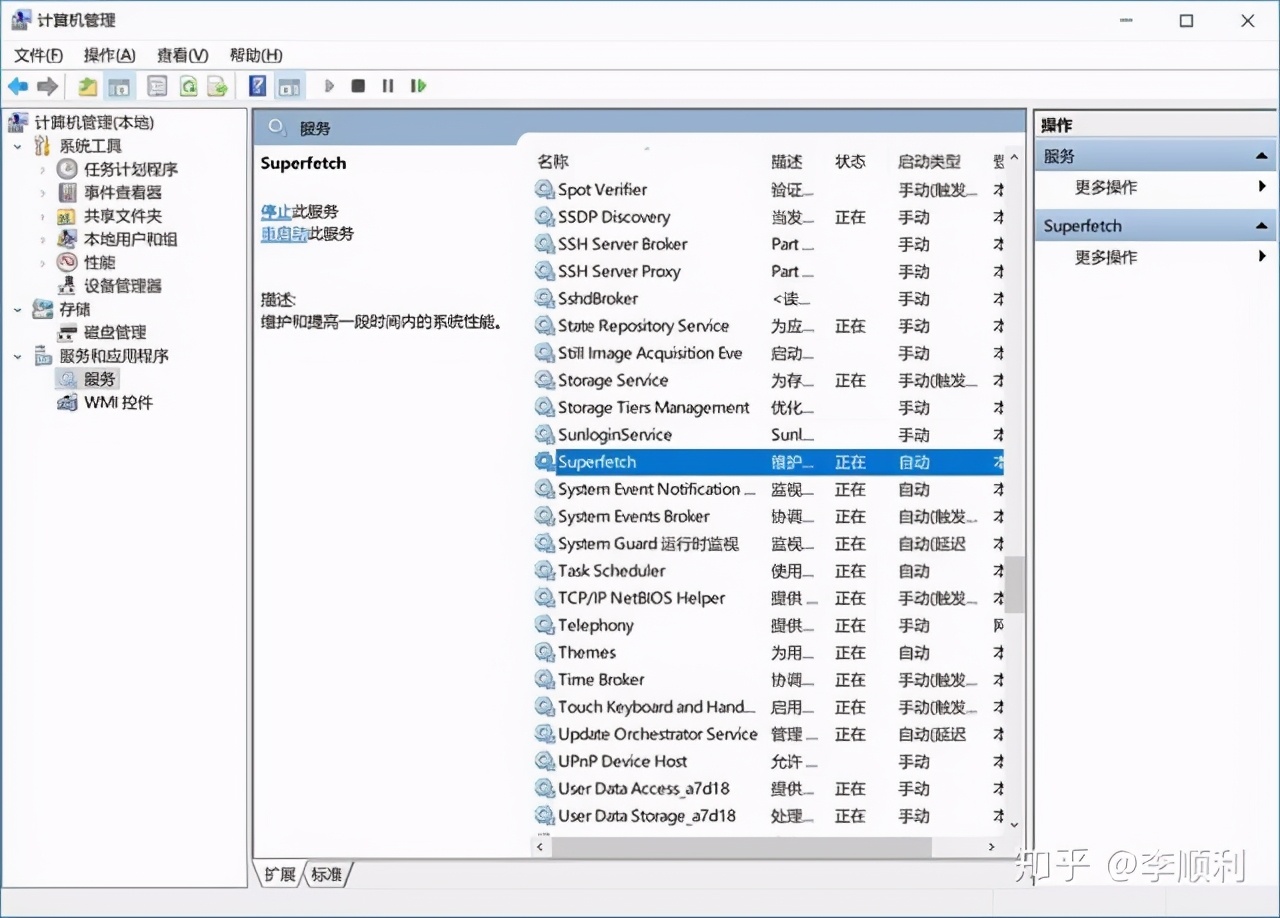Click the Pause Service toolbar icon
Screen dimensions: 1280x918
pyautogui.click(x=388, y=86)
